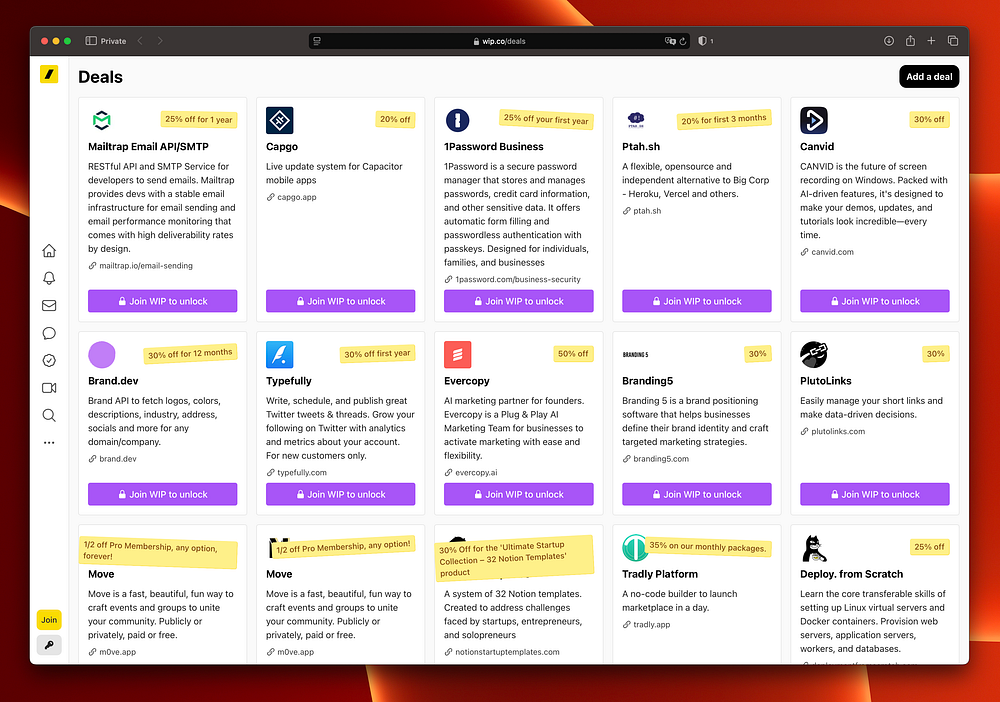Click the yellow Join button in sidebar
Screen dimensions: 1000x702
[x=49, y=620]
